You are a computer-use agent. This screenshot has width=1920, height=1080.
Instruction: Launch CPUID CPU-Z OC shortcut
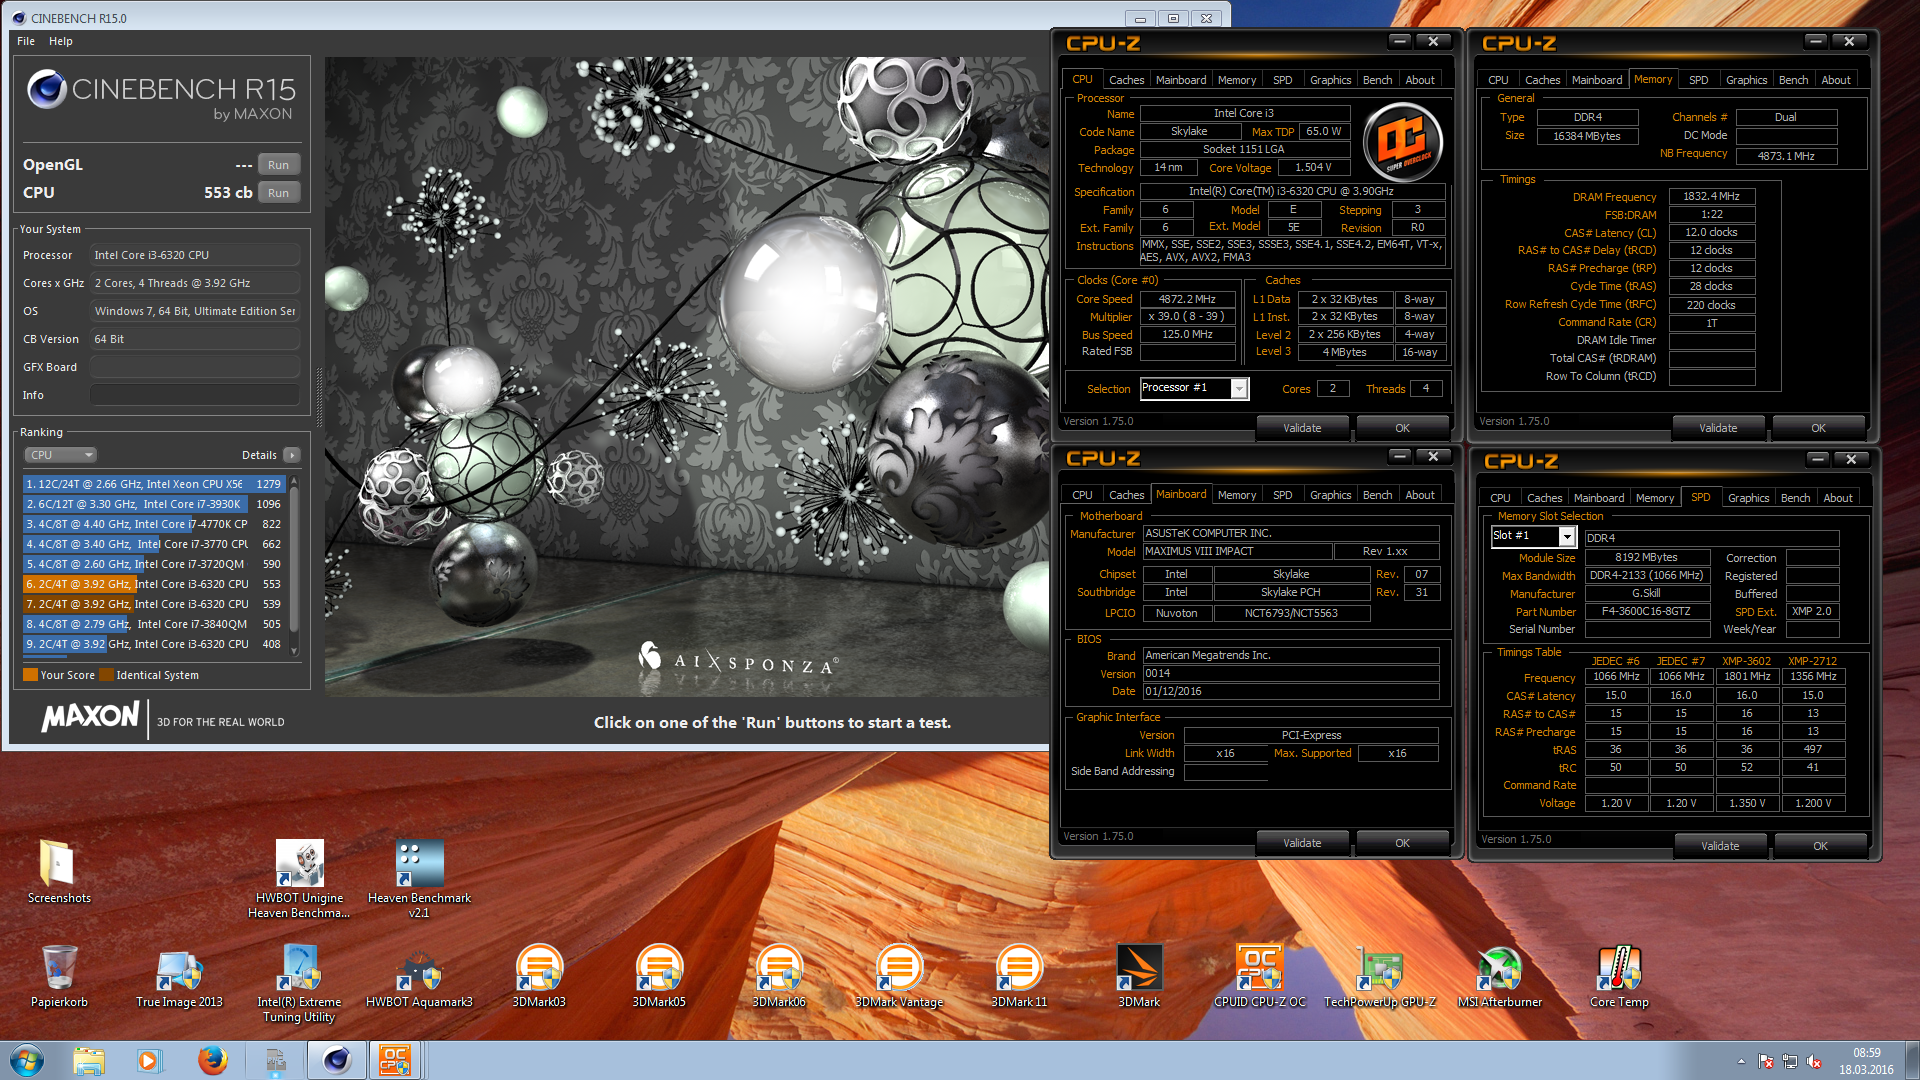click(1259, 976)
